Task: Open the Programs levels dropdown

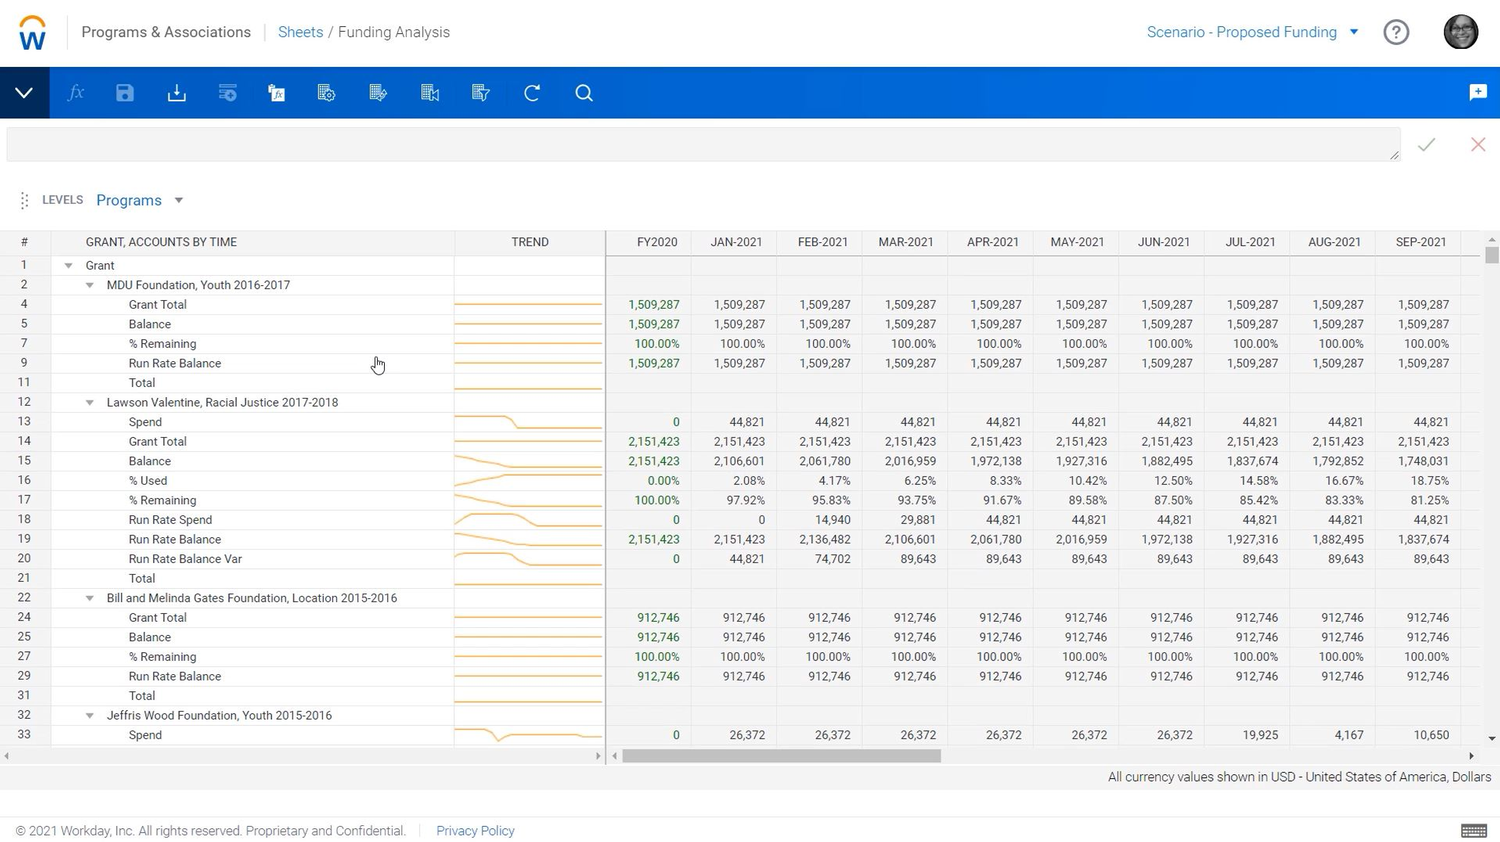Action: 140,200
